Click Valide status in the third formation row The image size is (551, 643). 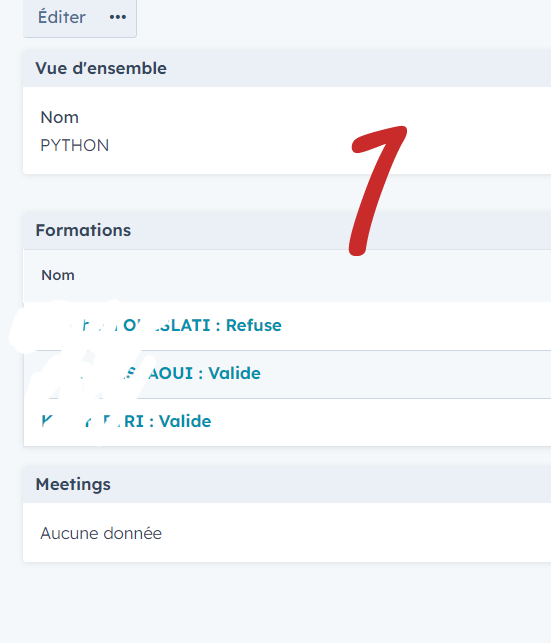(x=185, y=421)
